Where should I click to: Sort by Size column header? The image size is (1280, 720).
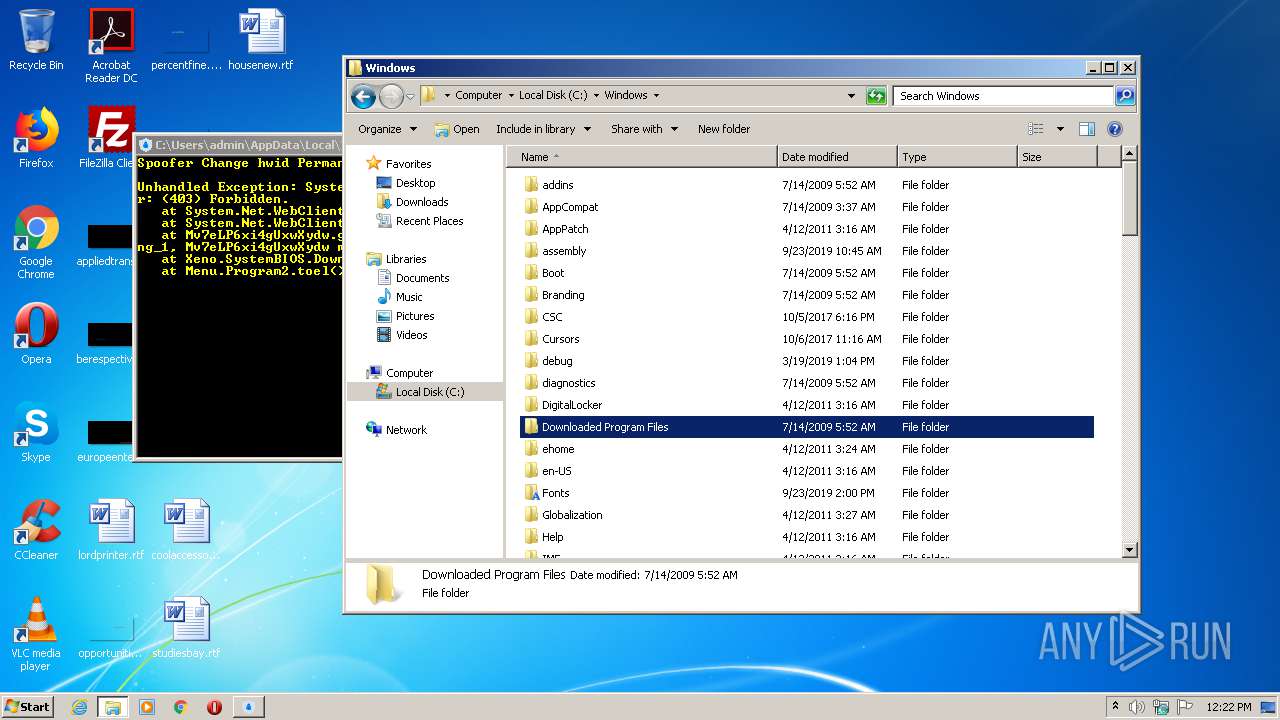tap(1057, 157)
